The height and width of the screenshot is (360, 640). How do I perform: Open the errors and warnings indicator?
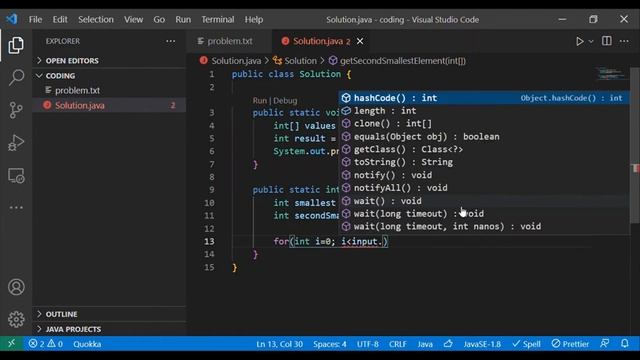point(46,344)
